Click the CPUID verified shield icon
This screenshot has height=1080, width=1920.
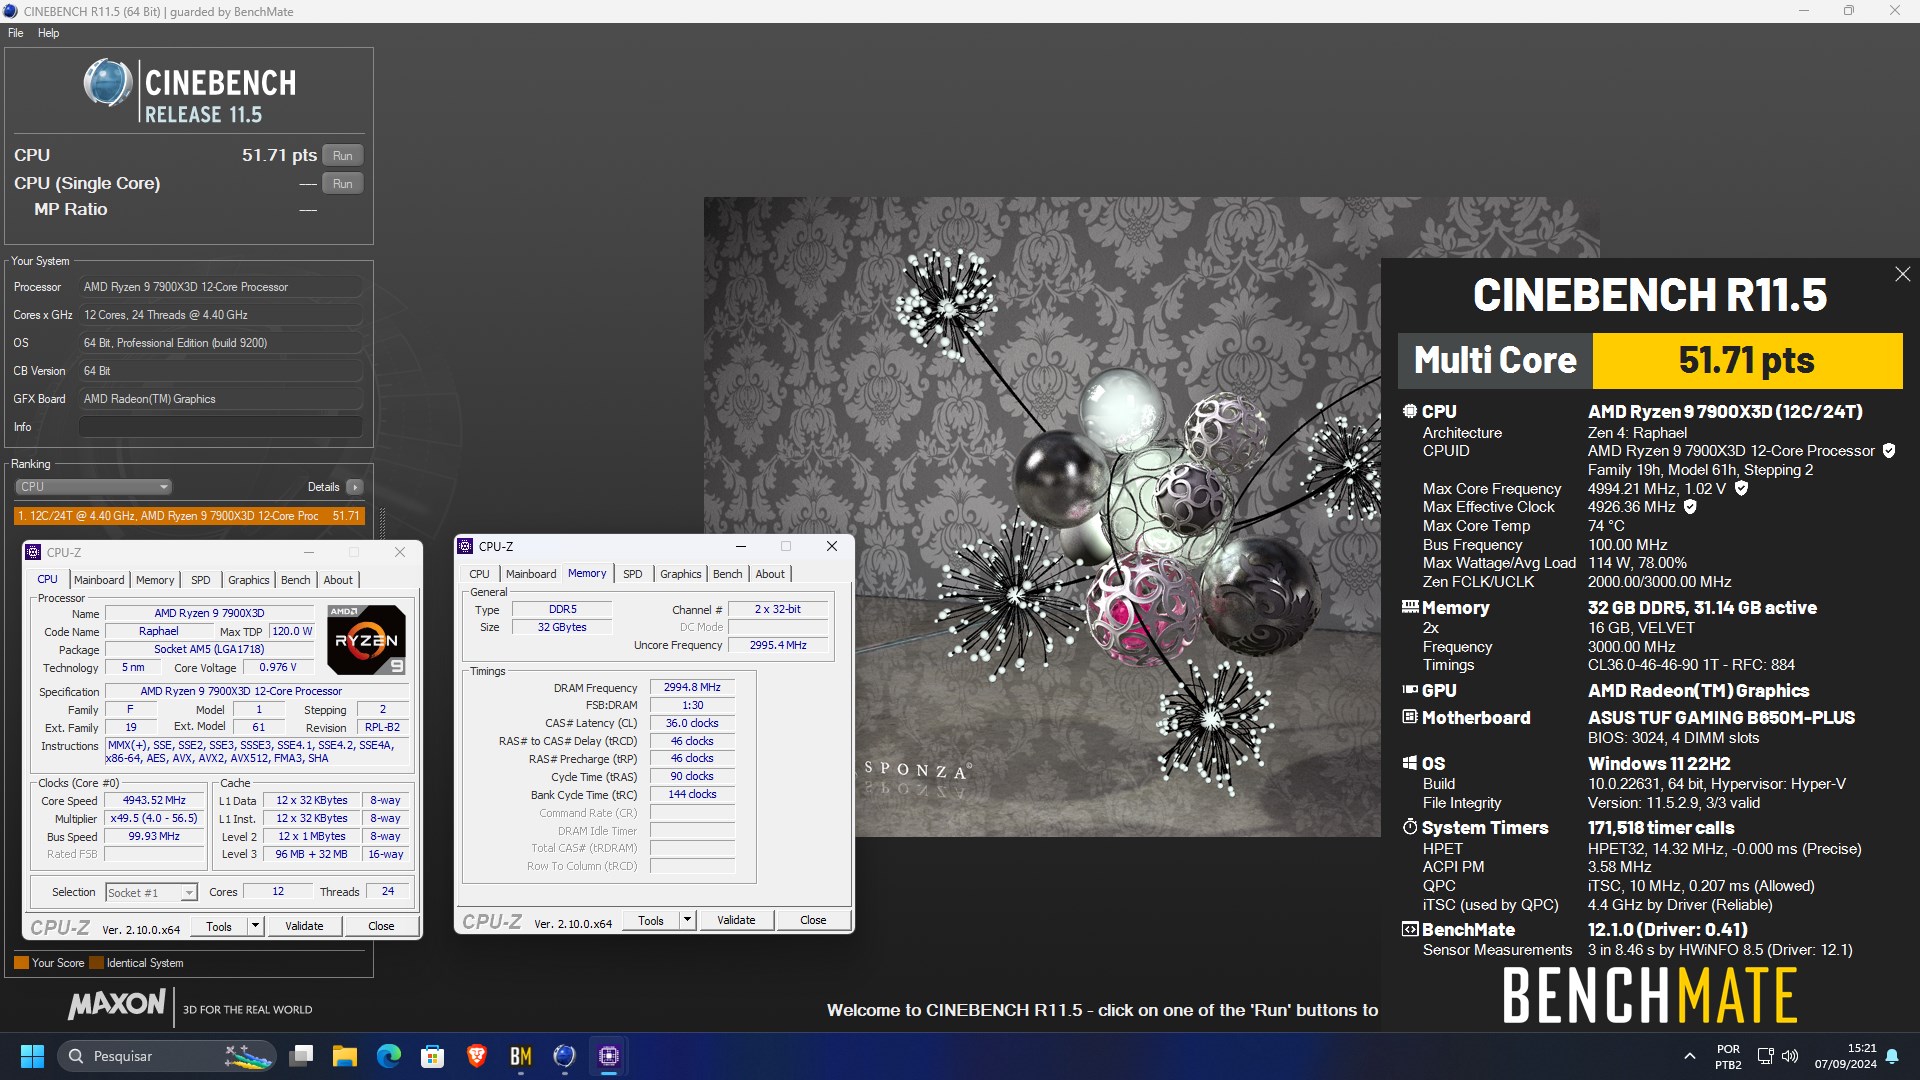[1889, 451]
